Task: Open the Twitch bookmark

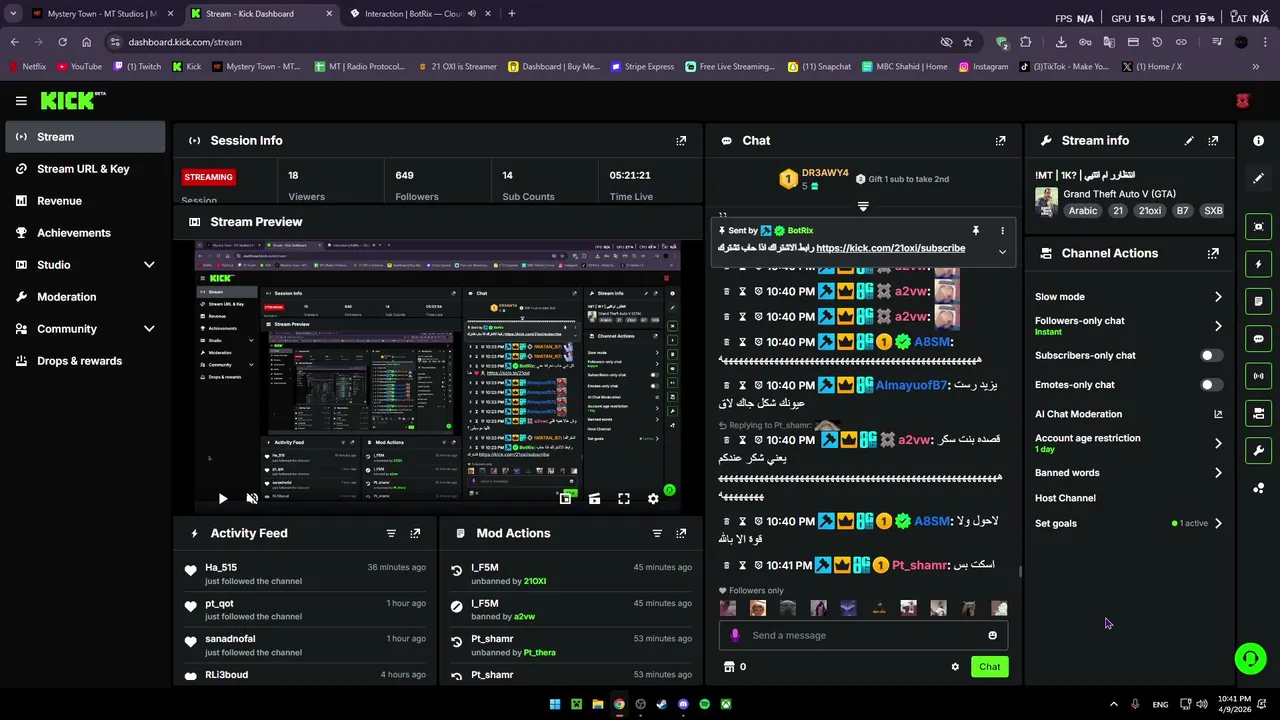Action: (x=137, y=67)
